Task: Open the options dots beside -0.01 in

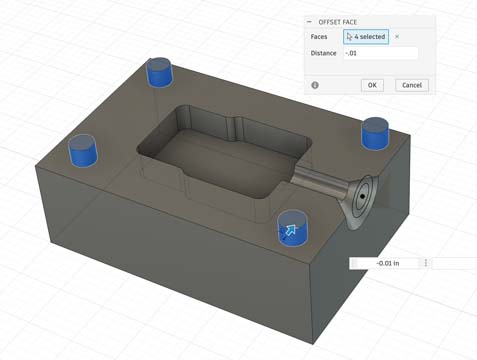Action: point(426,263)
